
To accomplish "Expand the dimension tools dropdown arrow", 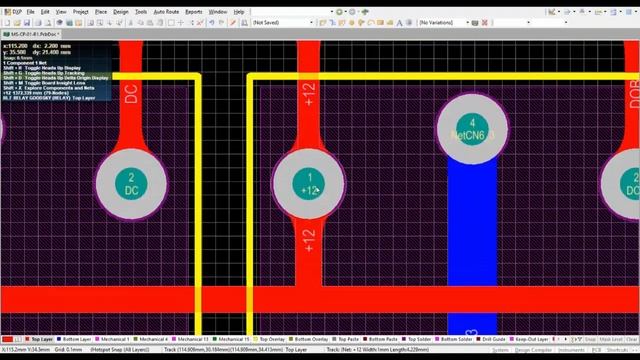I will (x=605, y=12).
